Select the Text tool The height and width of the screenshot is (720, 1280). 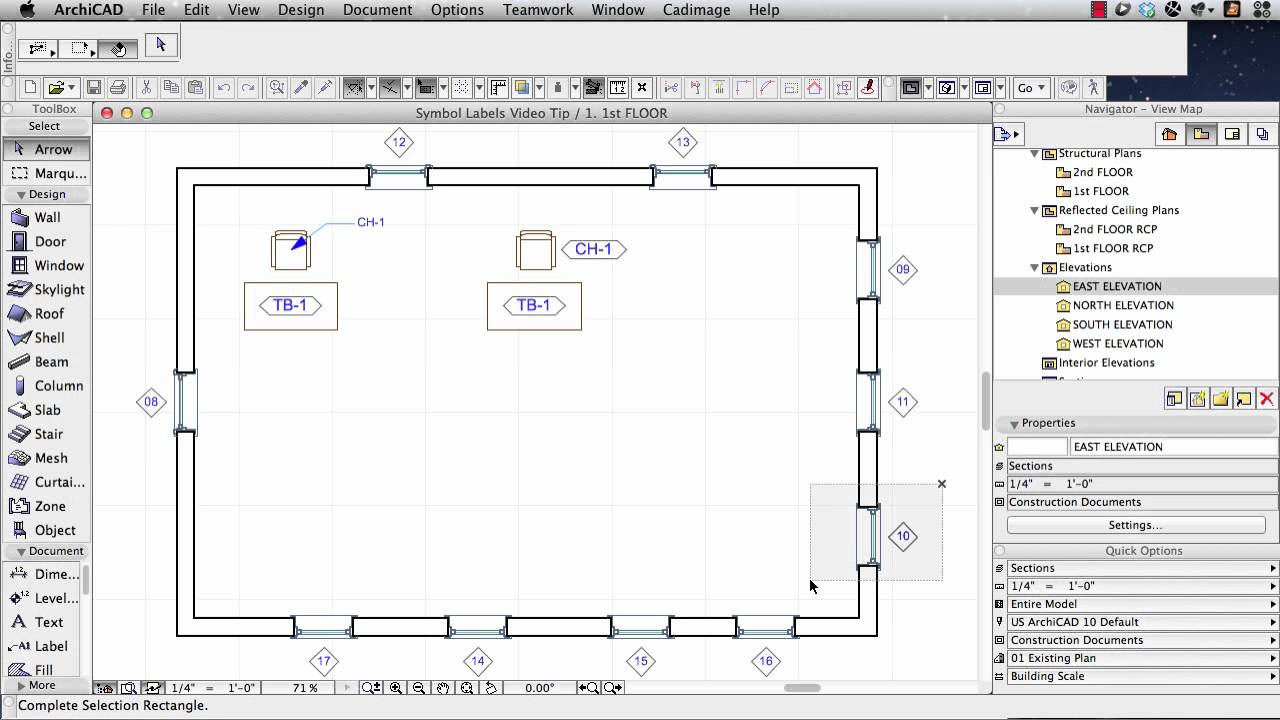coord(44,622)
